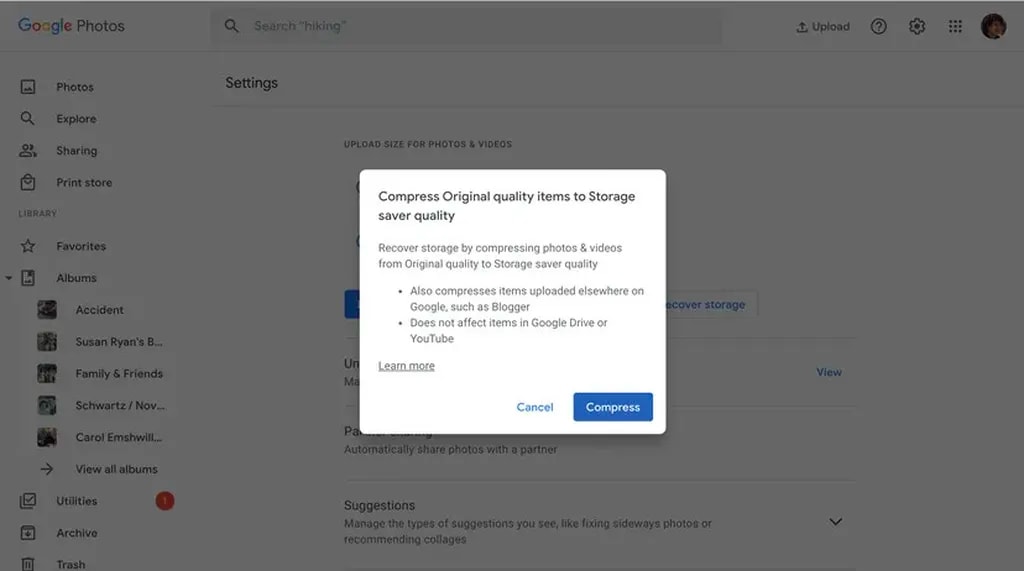Open Favorites star icon in Library
1024x571 pixels.
point(28,246)
